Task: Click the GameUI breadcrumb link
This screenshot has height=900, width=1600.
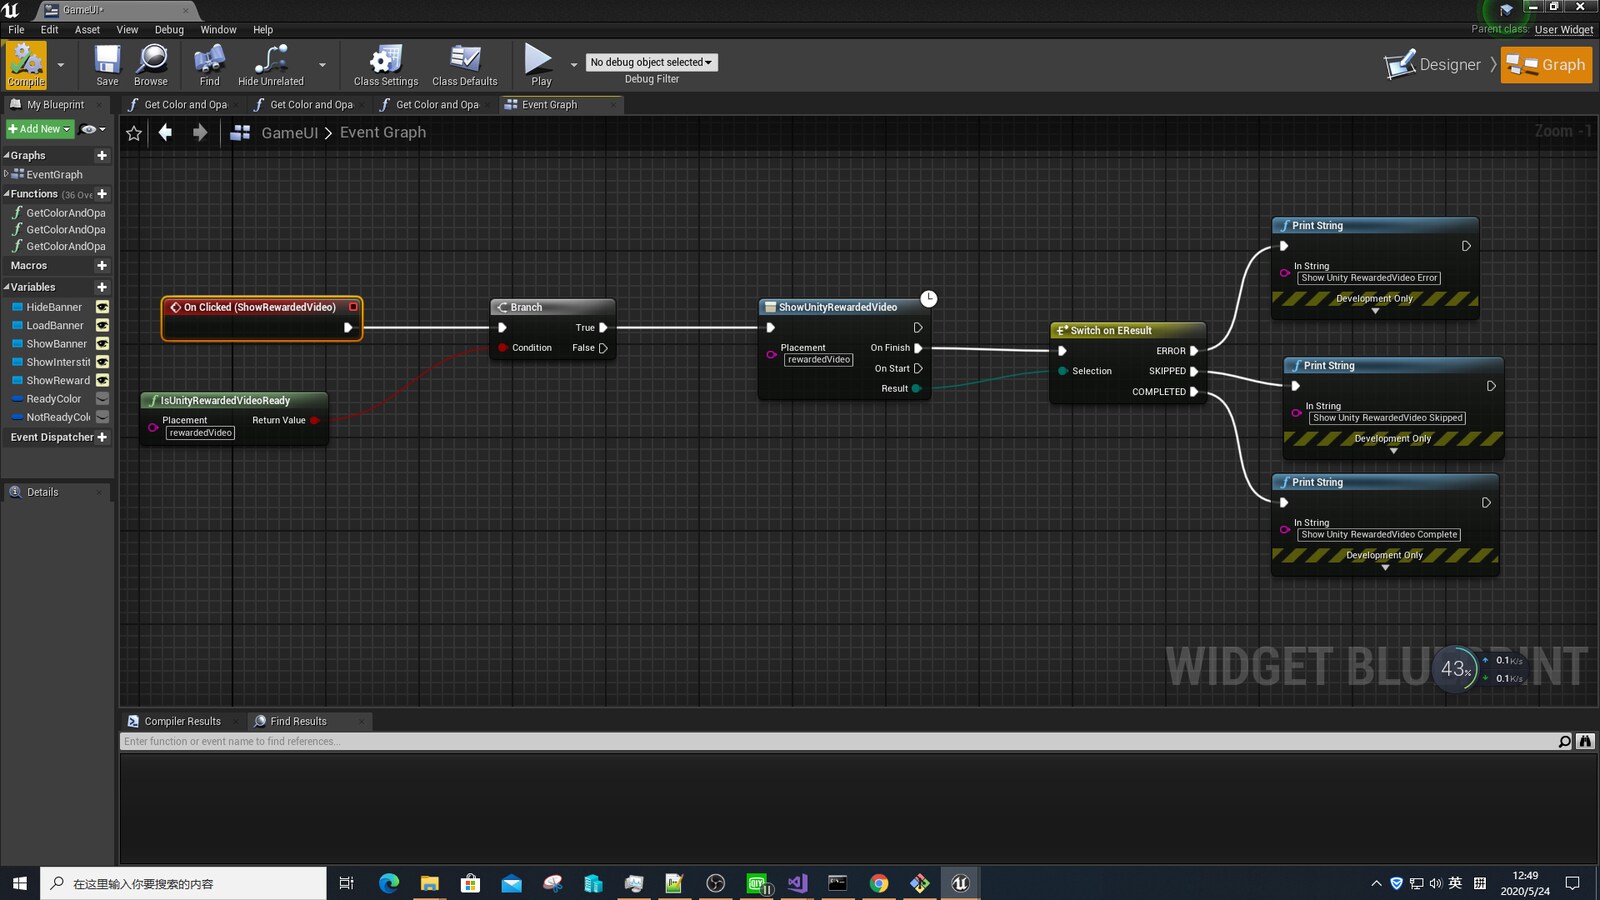Action: click(289, 131)
